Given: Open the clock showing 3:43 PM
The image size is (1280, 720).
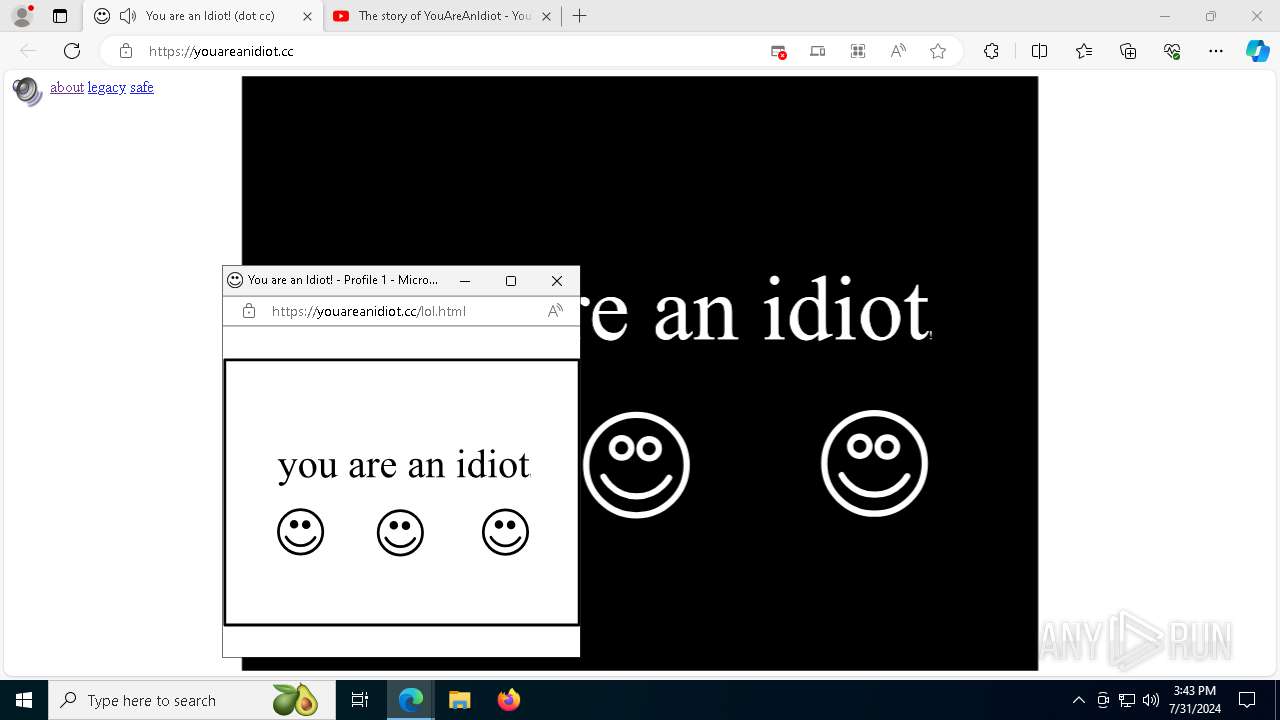Looking at the screenshot, I should [1195, 700].
